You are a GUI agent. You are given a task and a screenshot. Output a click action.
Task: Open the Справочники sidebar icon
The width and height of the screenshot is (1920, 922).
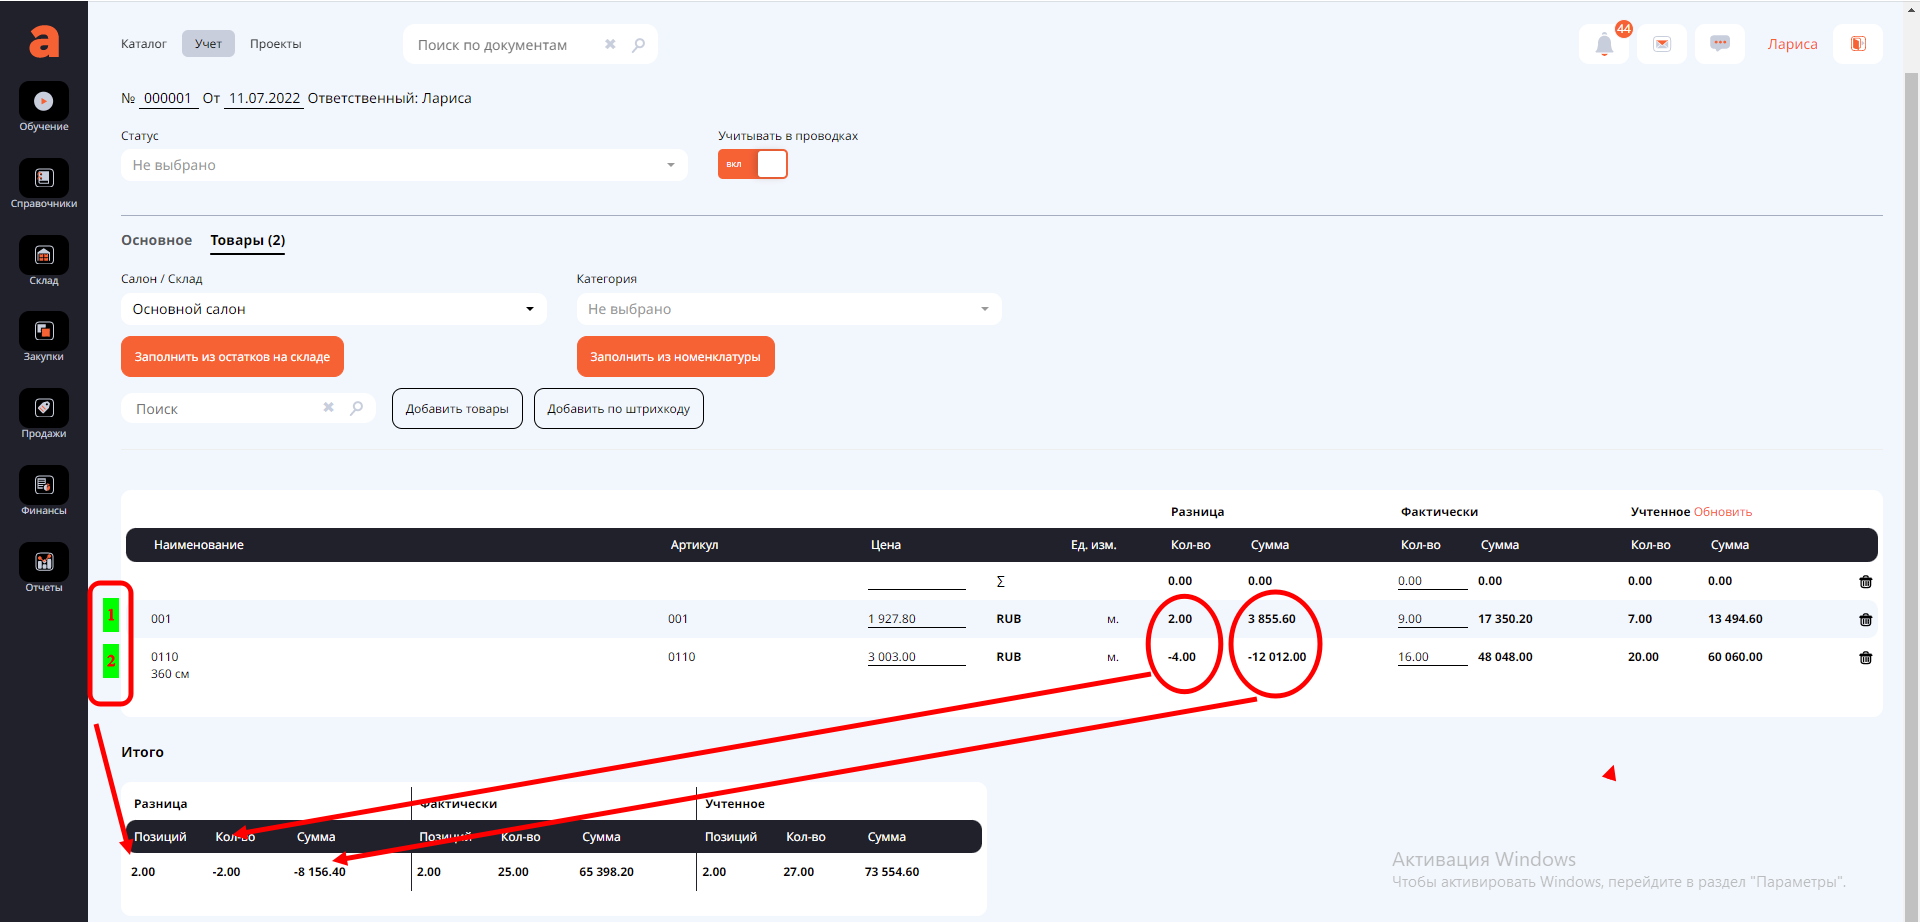pyautogui.click(x=44, y=179)
